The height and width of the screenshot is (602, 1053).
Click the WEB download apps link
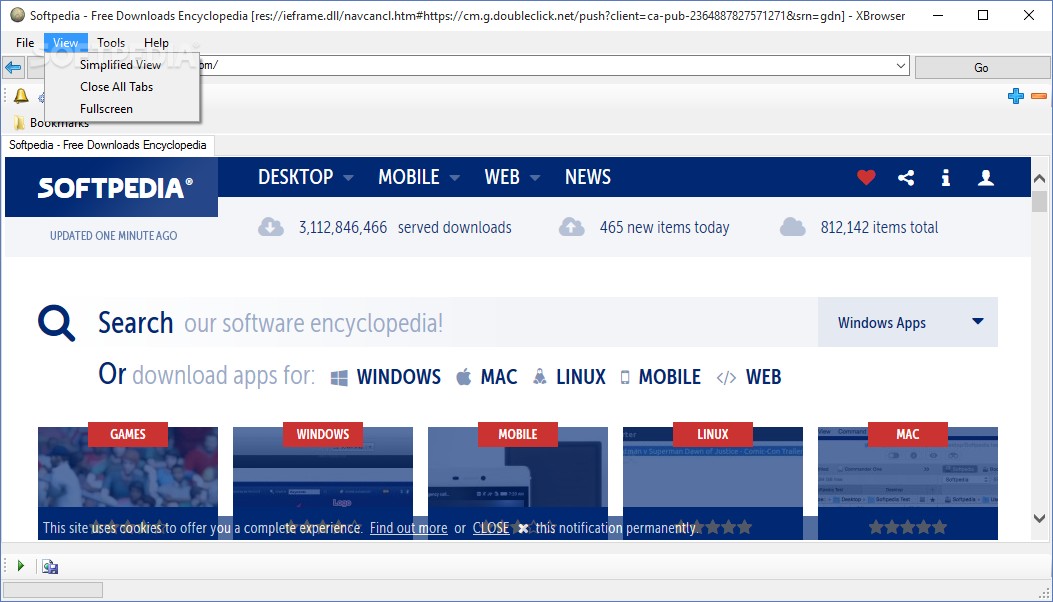pyautogui.click(x=749, y=377)
